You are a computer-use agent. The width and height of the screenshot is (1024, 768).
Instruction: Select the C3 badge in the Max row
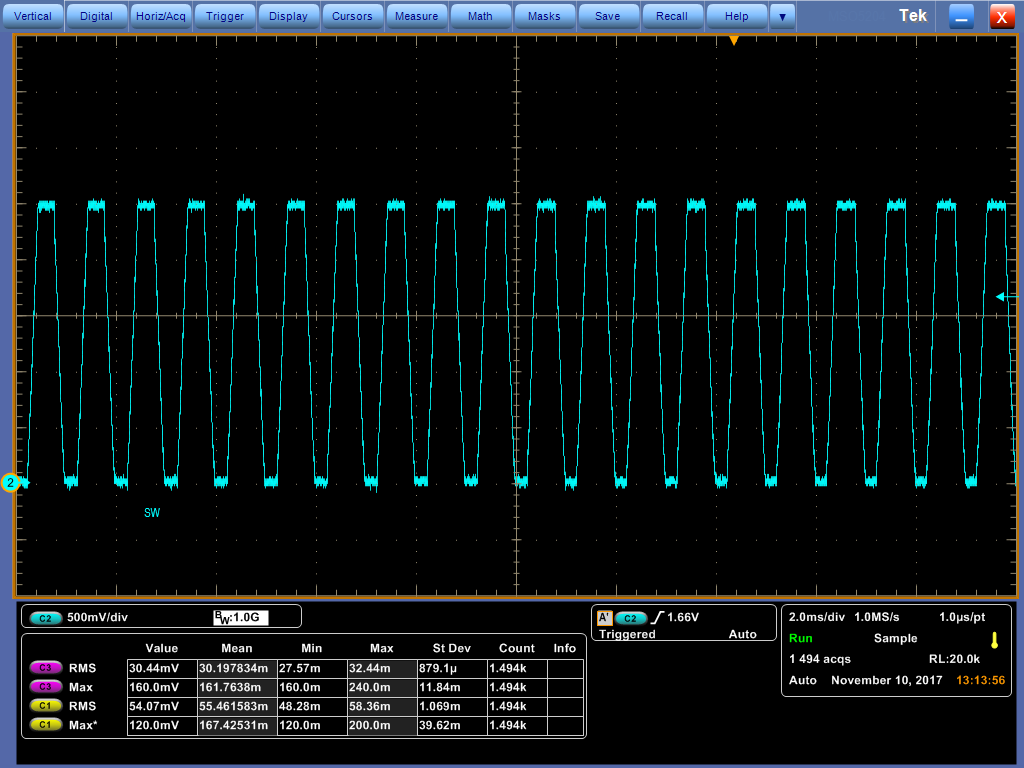tap(45, 687)
